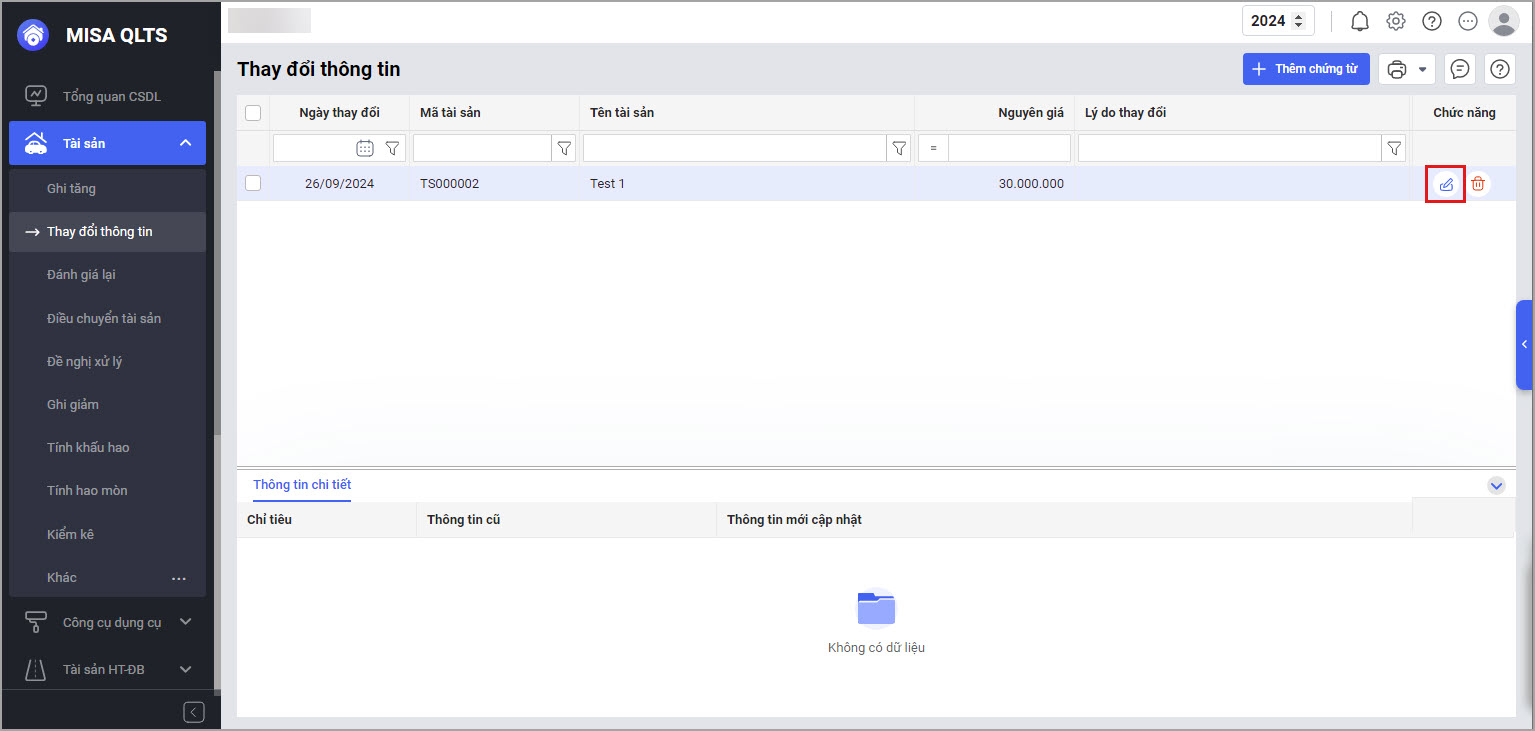Switch to Thông tin chi tiết tab
This screenshot has height=731, width=1535.
click(x=302, y=485)
